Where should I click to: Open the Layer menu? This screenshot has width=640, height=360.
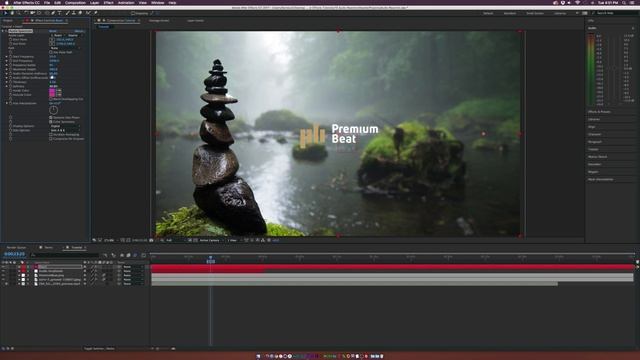[94, 2]
